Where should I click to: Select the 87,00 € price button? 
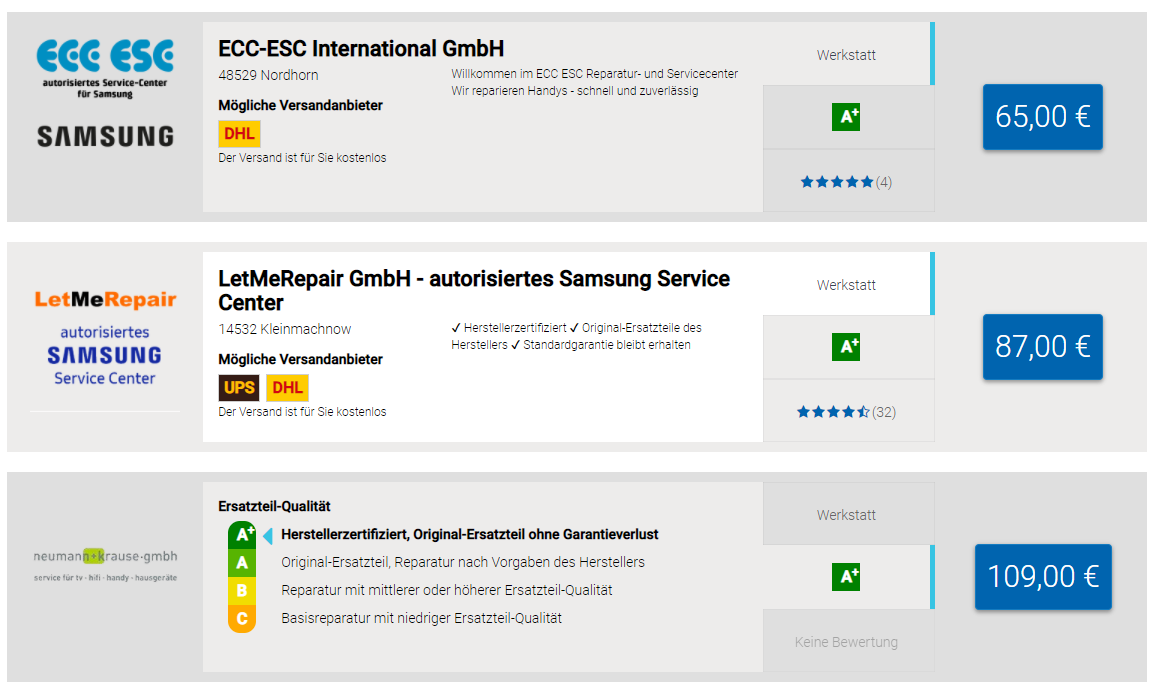pyautogui.click(x=1043, y=347)
